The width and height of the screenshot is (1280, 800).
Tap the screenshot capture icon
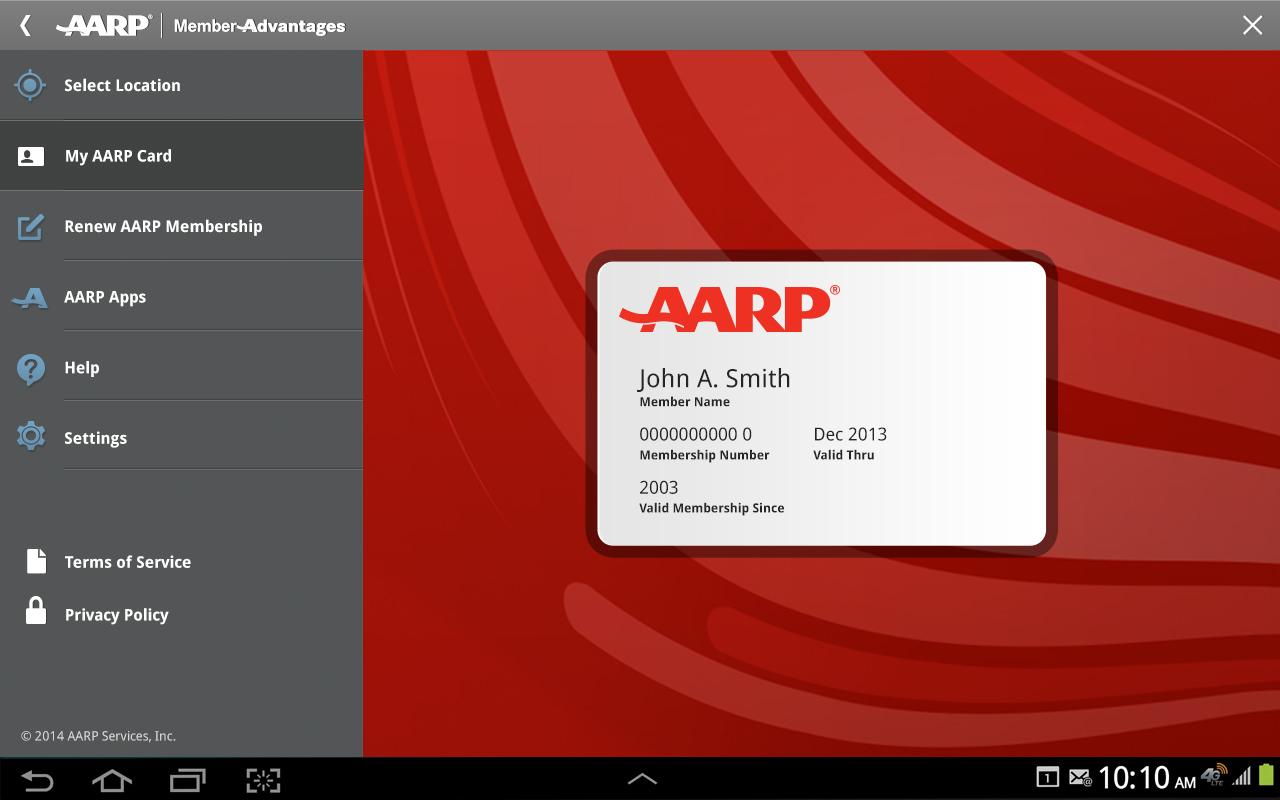pyautogui.click(x=263, y=780)
